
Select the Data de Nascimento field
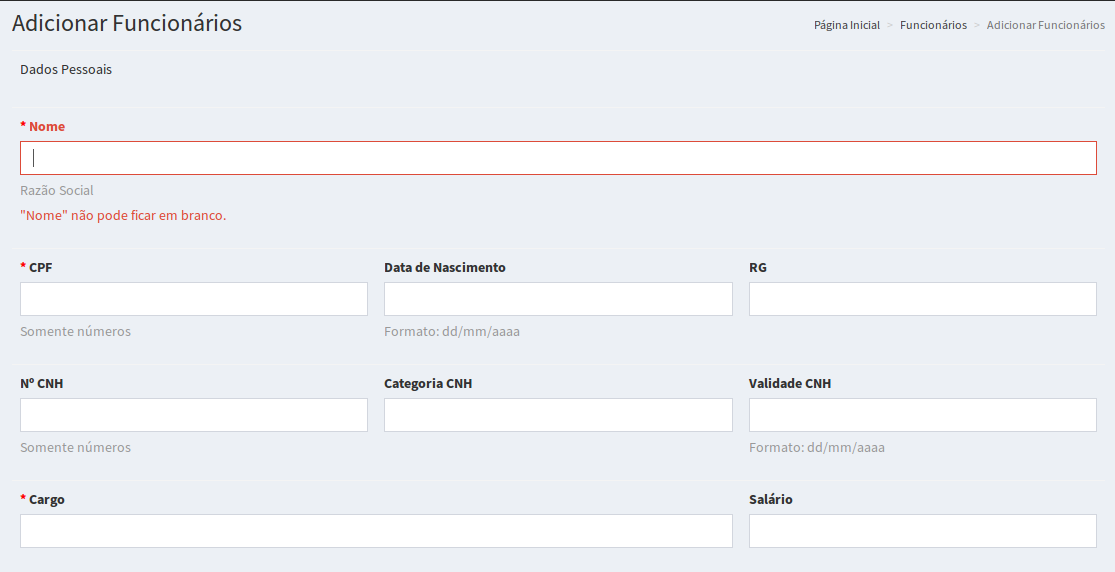click(558, 299)
